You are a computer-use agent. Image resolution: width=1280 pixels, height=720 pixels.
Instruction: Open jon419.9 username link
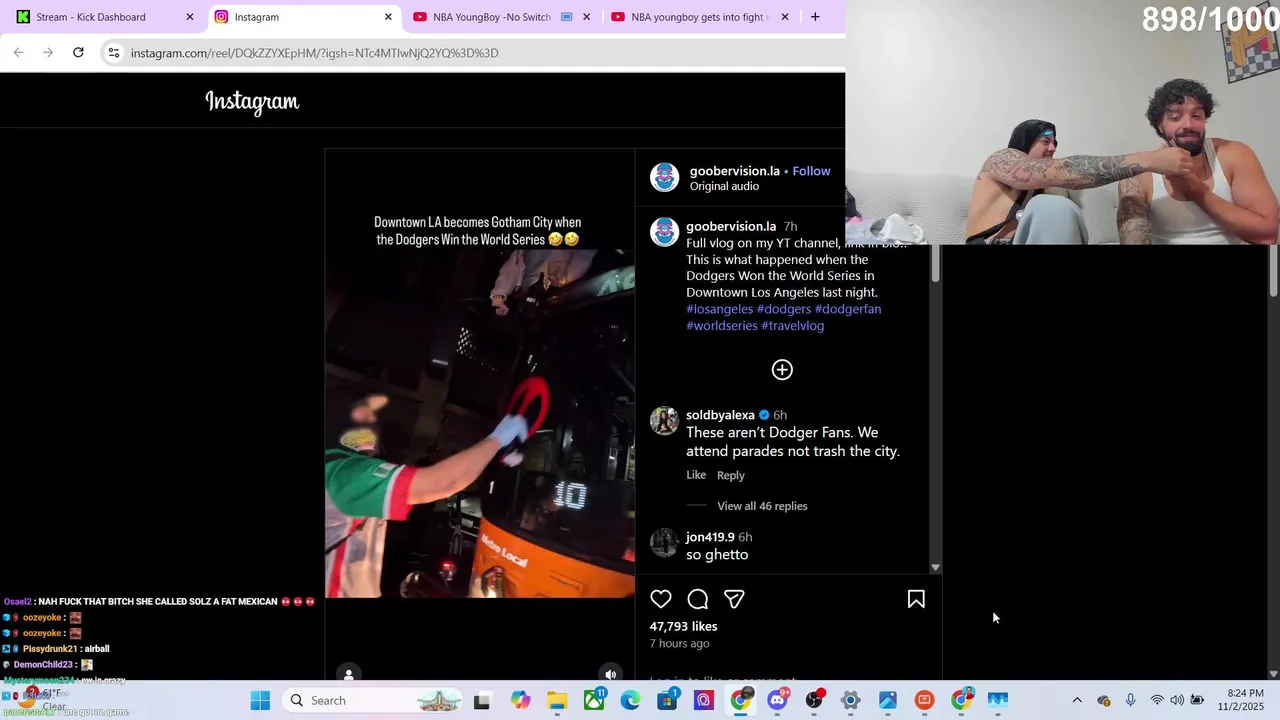pos(710,537)
